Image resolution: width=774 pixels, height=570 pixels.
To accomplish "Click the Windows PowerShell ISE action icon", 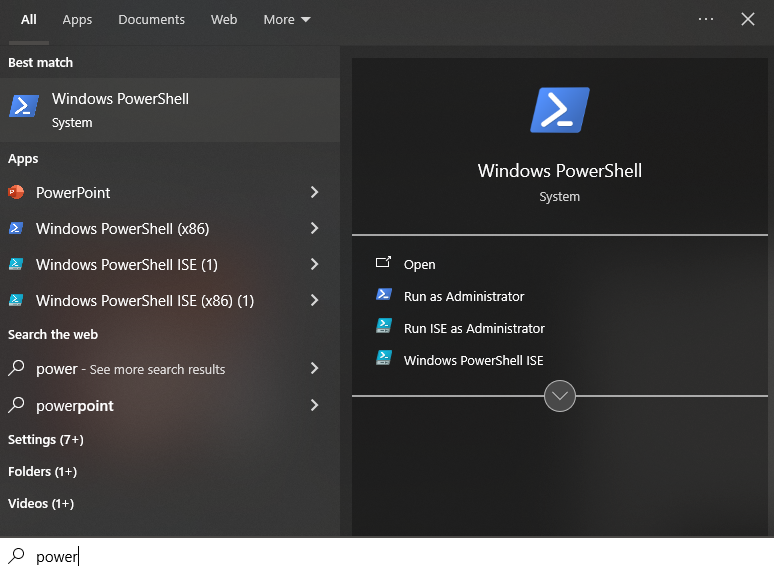I will click(384, 358).
